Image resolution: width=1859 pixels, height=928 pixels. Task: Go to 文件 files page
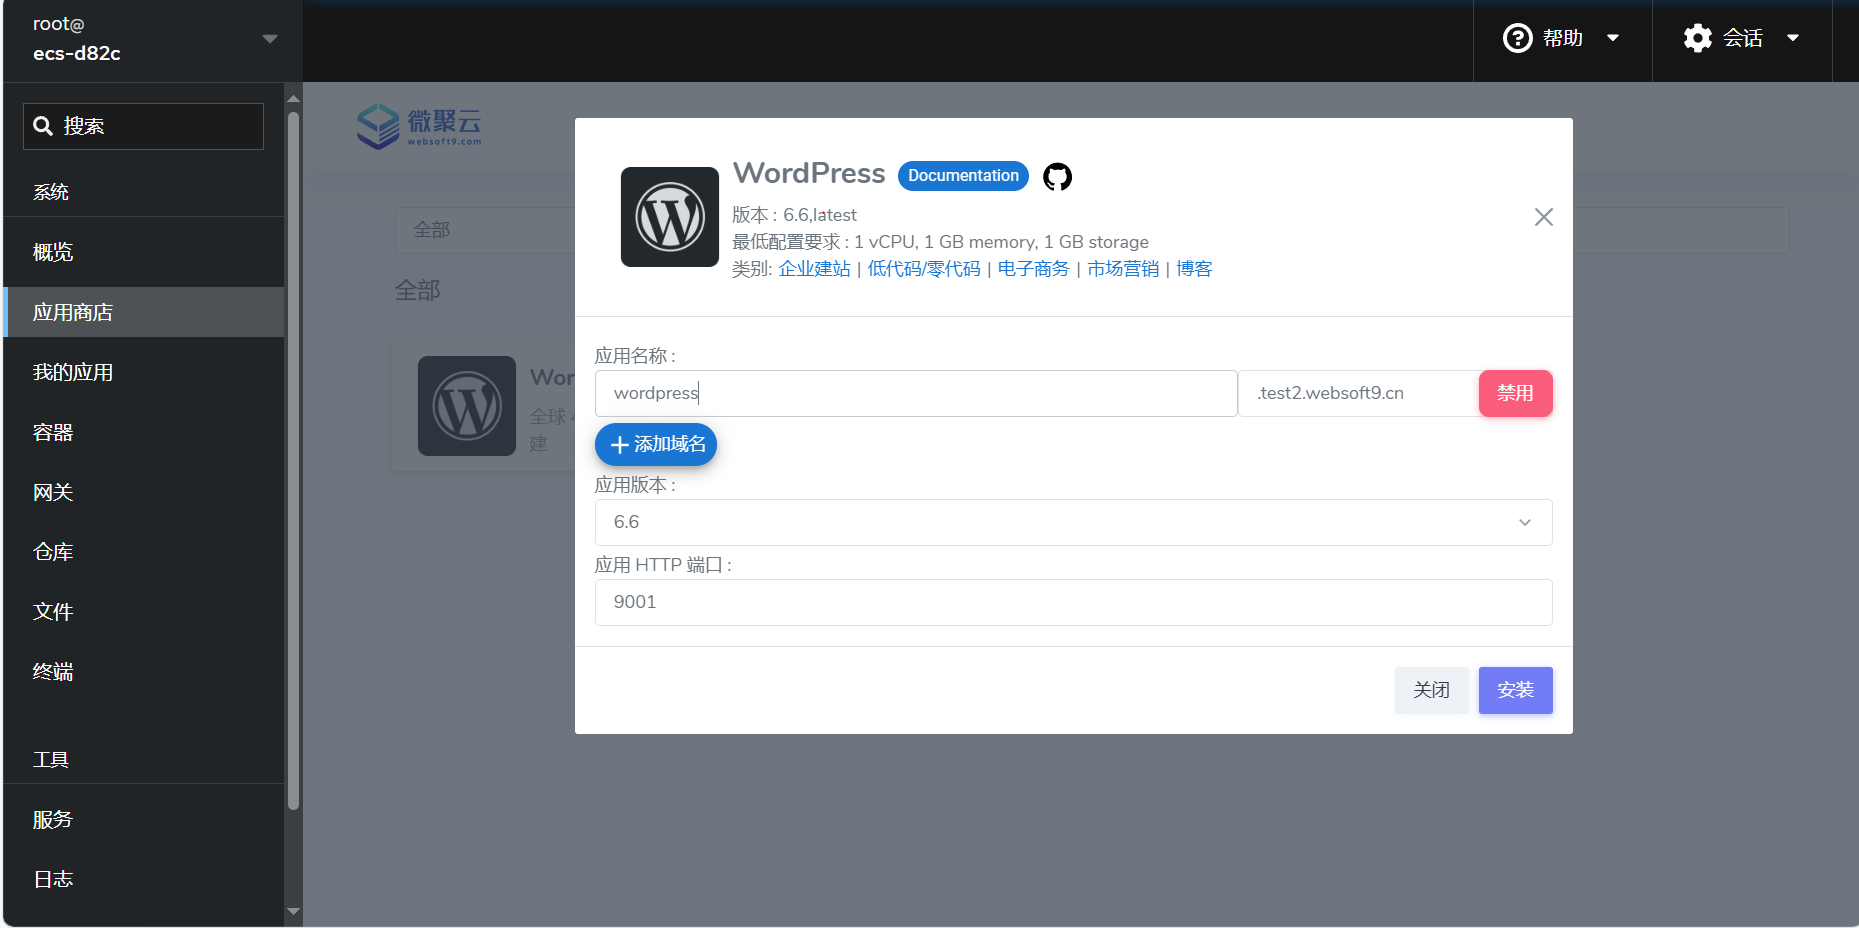144,612
